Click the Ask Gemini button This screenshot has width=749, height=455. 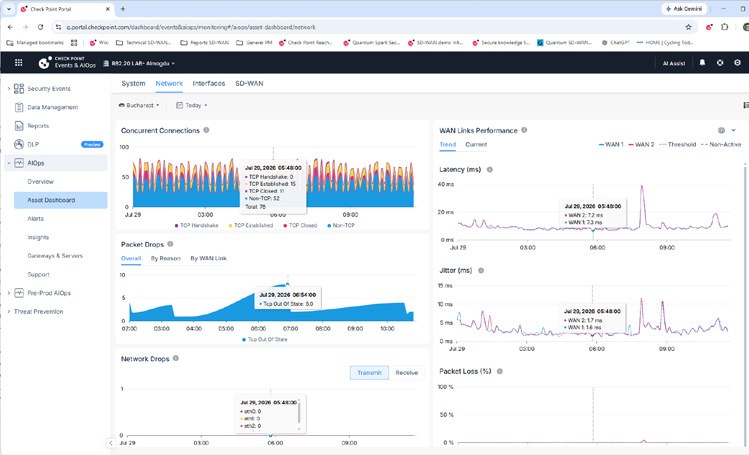[684, 9]
